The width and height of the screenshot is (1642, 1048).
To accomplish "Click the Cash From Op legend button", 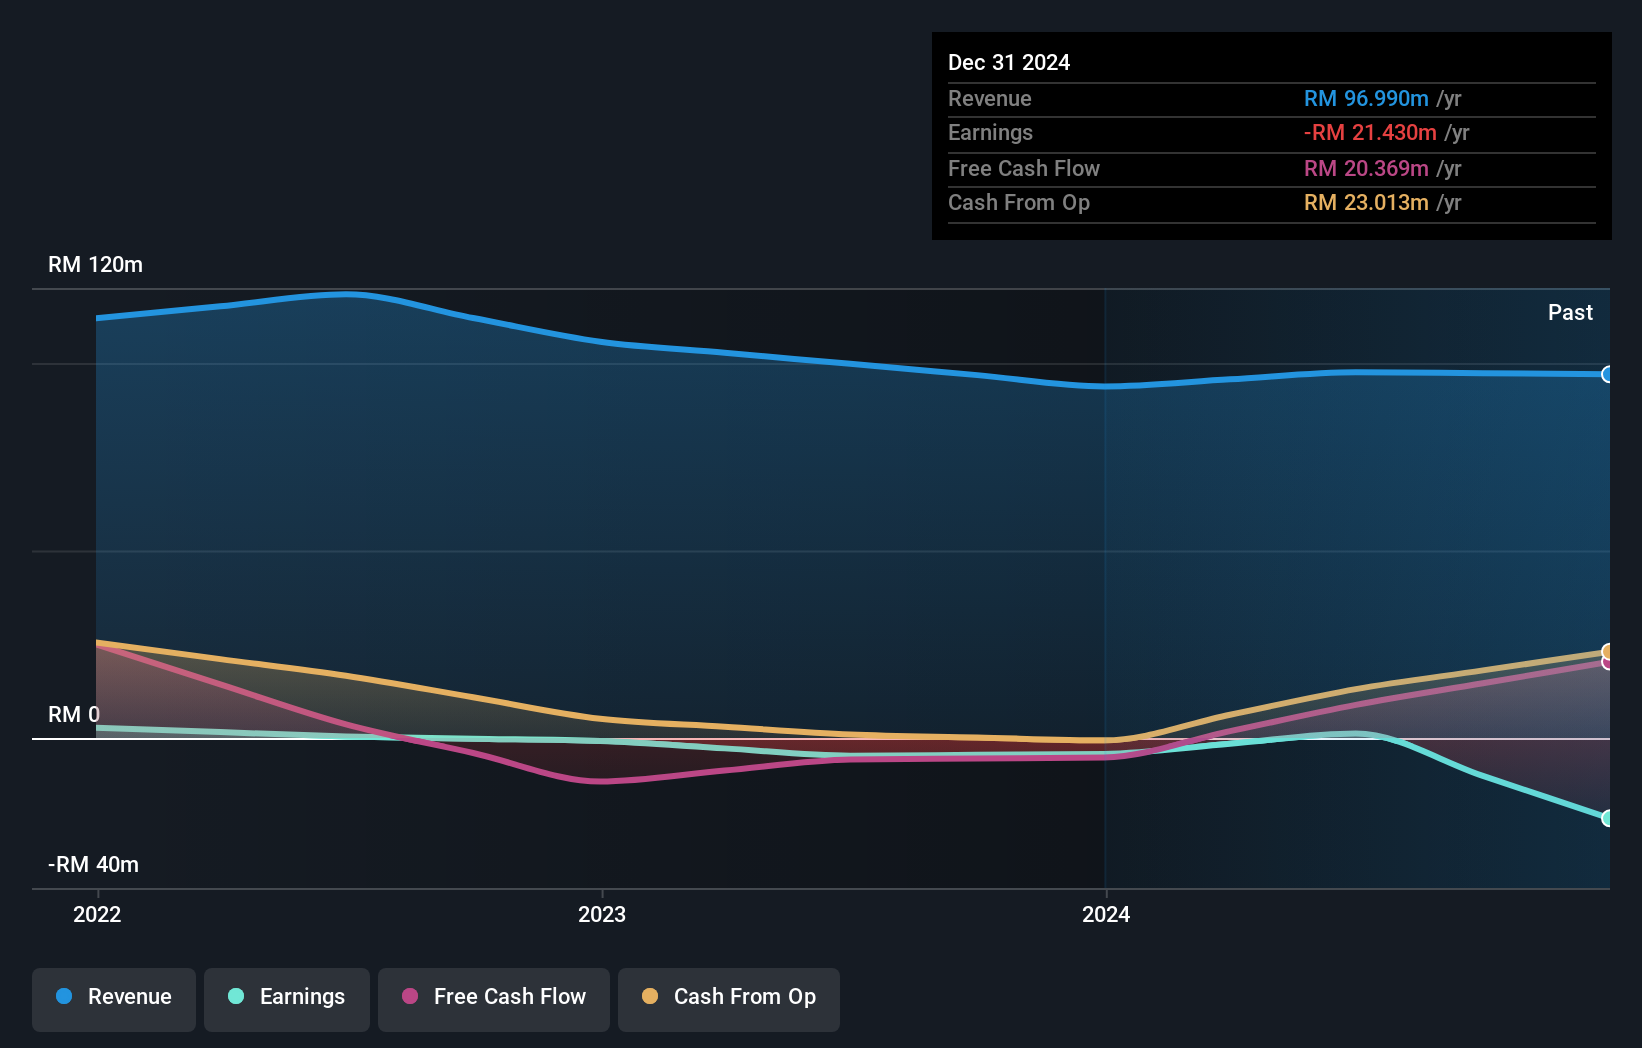I will pyautogui.click(x=728, y=997).
